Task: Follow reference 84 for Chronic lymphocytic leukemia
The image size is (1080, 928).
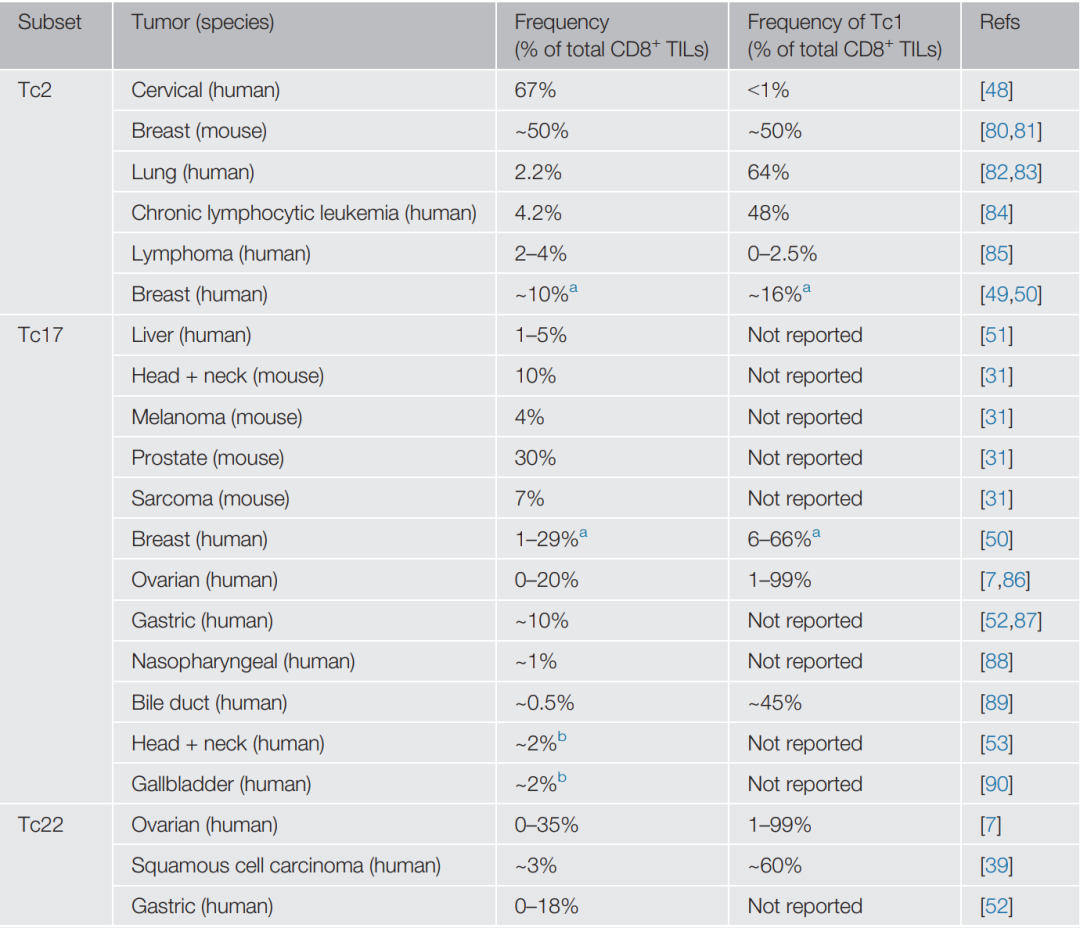Action: click(x=996, y=213)
